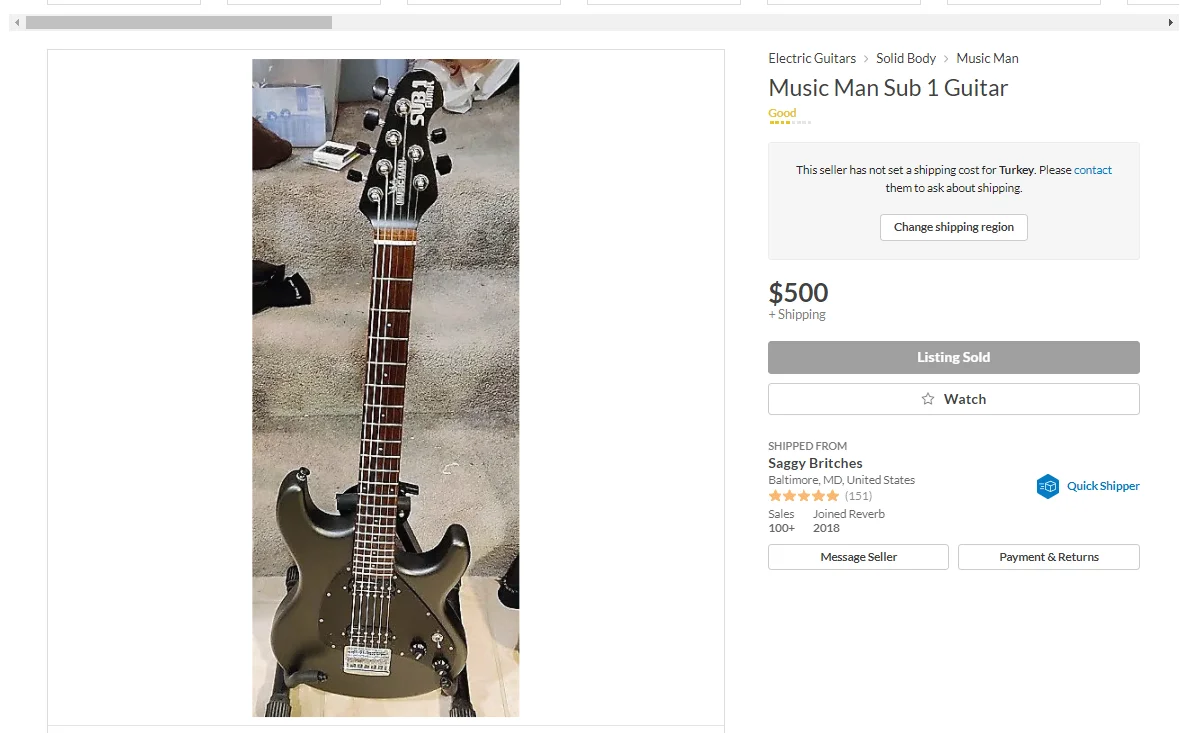This screenshot has width=1199, height=733.
Task: Toggle Watch for this listing
Action: click(x=953, y=399)
